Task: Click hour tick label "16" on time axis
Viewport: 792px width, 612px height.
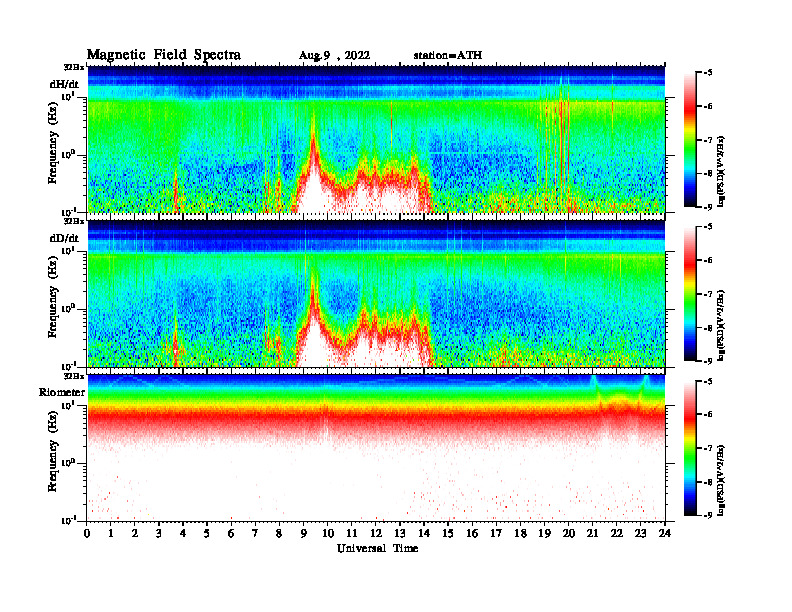Action: [x=472, y=534]
